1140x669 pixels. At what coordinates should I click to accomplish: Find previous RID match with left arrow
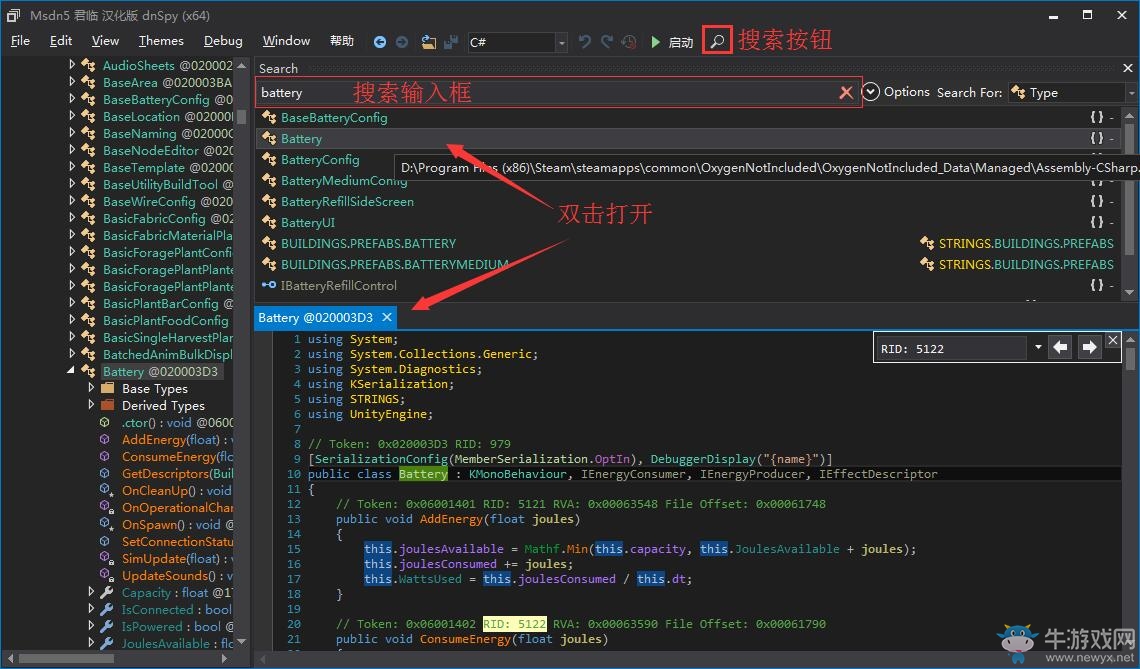point(1061,348)
